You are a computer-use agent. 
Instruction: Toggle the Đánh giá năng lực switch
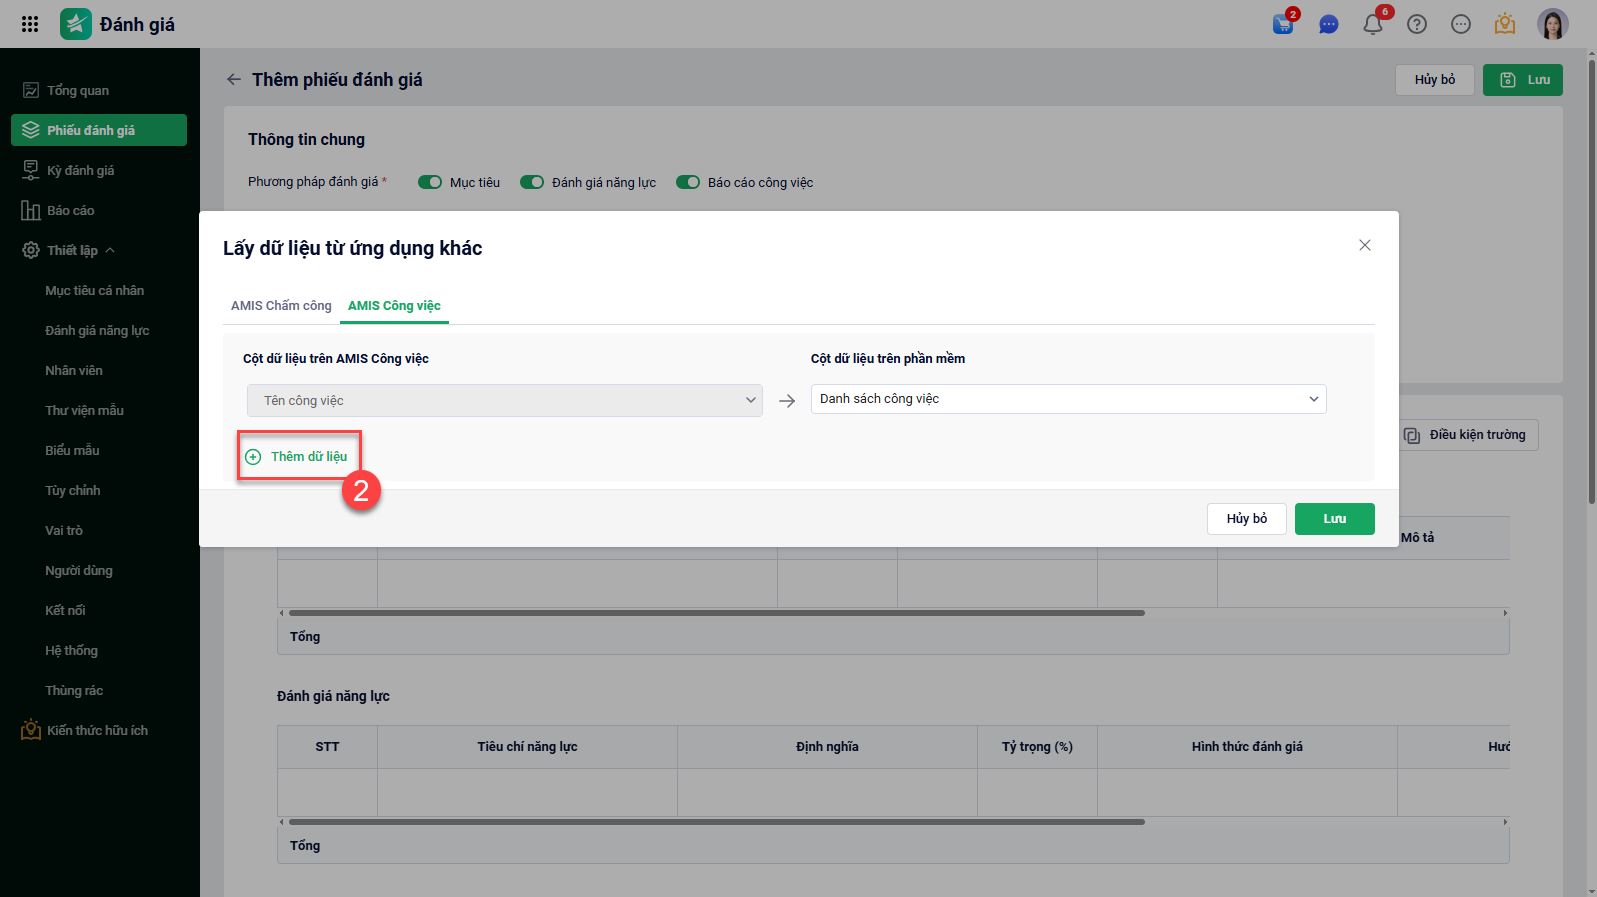click(532, 182)
